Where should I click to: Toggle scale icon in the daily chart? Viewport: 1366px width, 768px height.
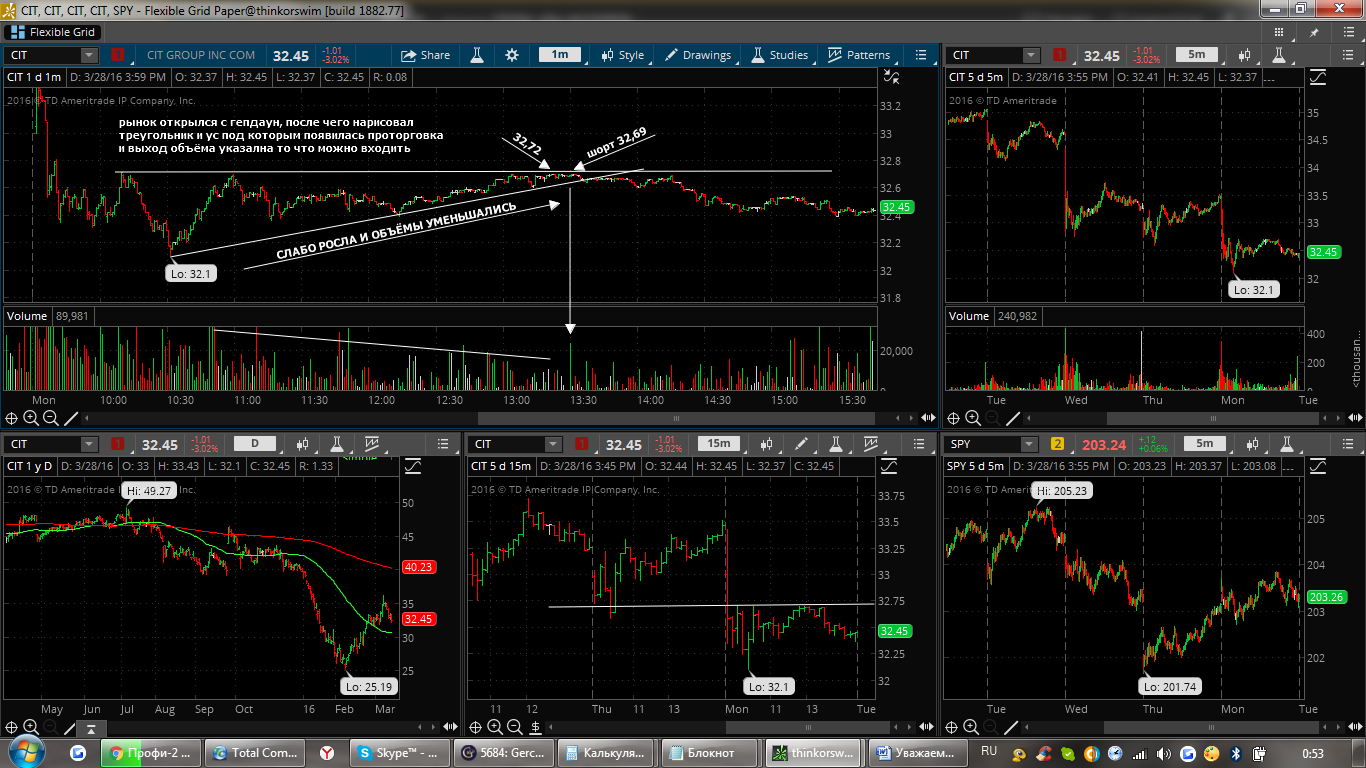point(412,466)
